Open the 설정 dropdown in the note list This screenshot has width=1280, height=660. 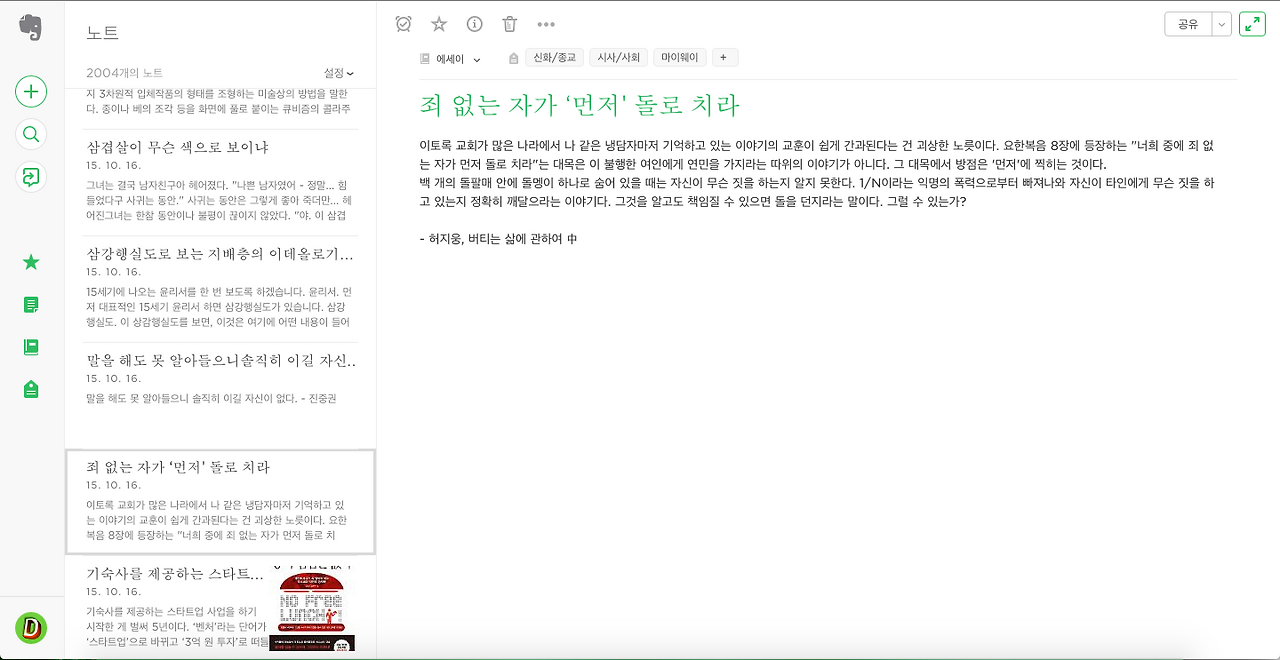click(339, 72)
